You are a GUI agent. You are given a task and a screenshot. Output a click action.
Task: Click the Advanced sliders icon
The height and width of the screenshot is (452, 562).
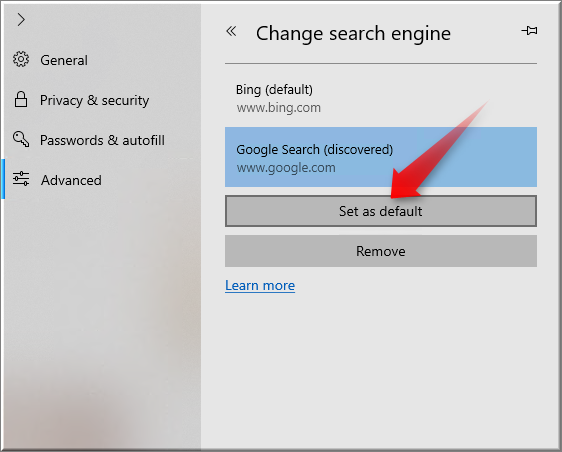point(21,179)
